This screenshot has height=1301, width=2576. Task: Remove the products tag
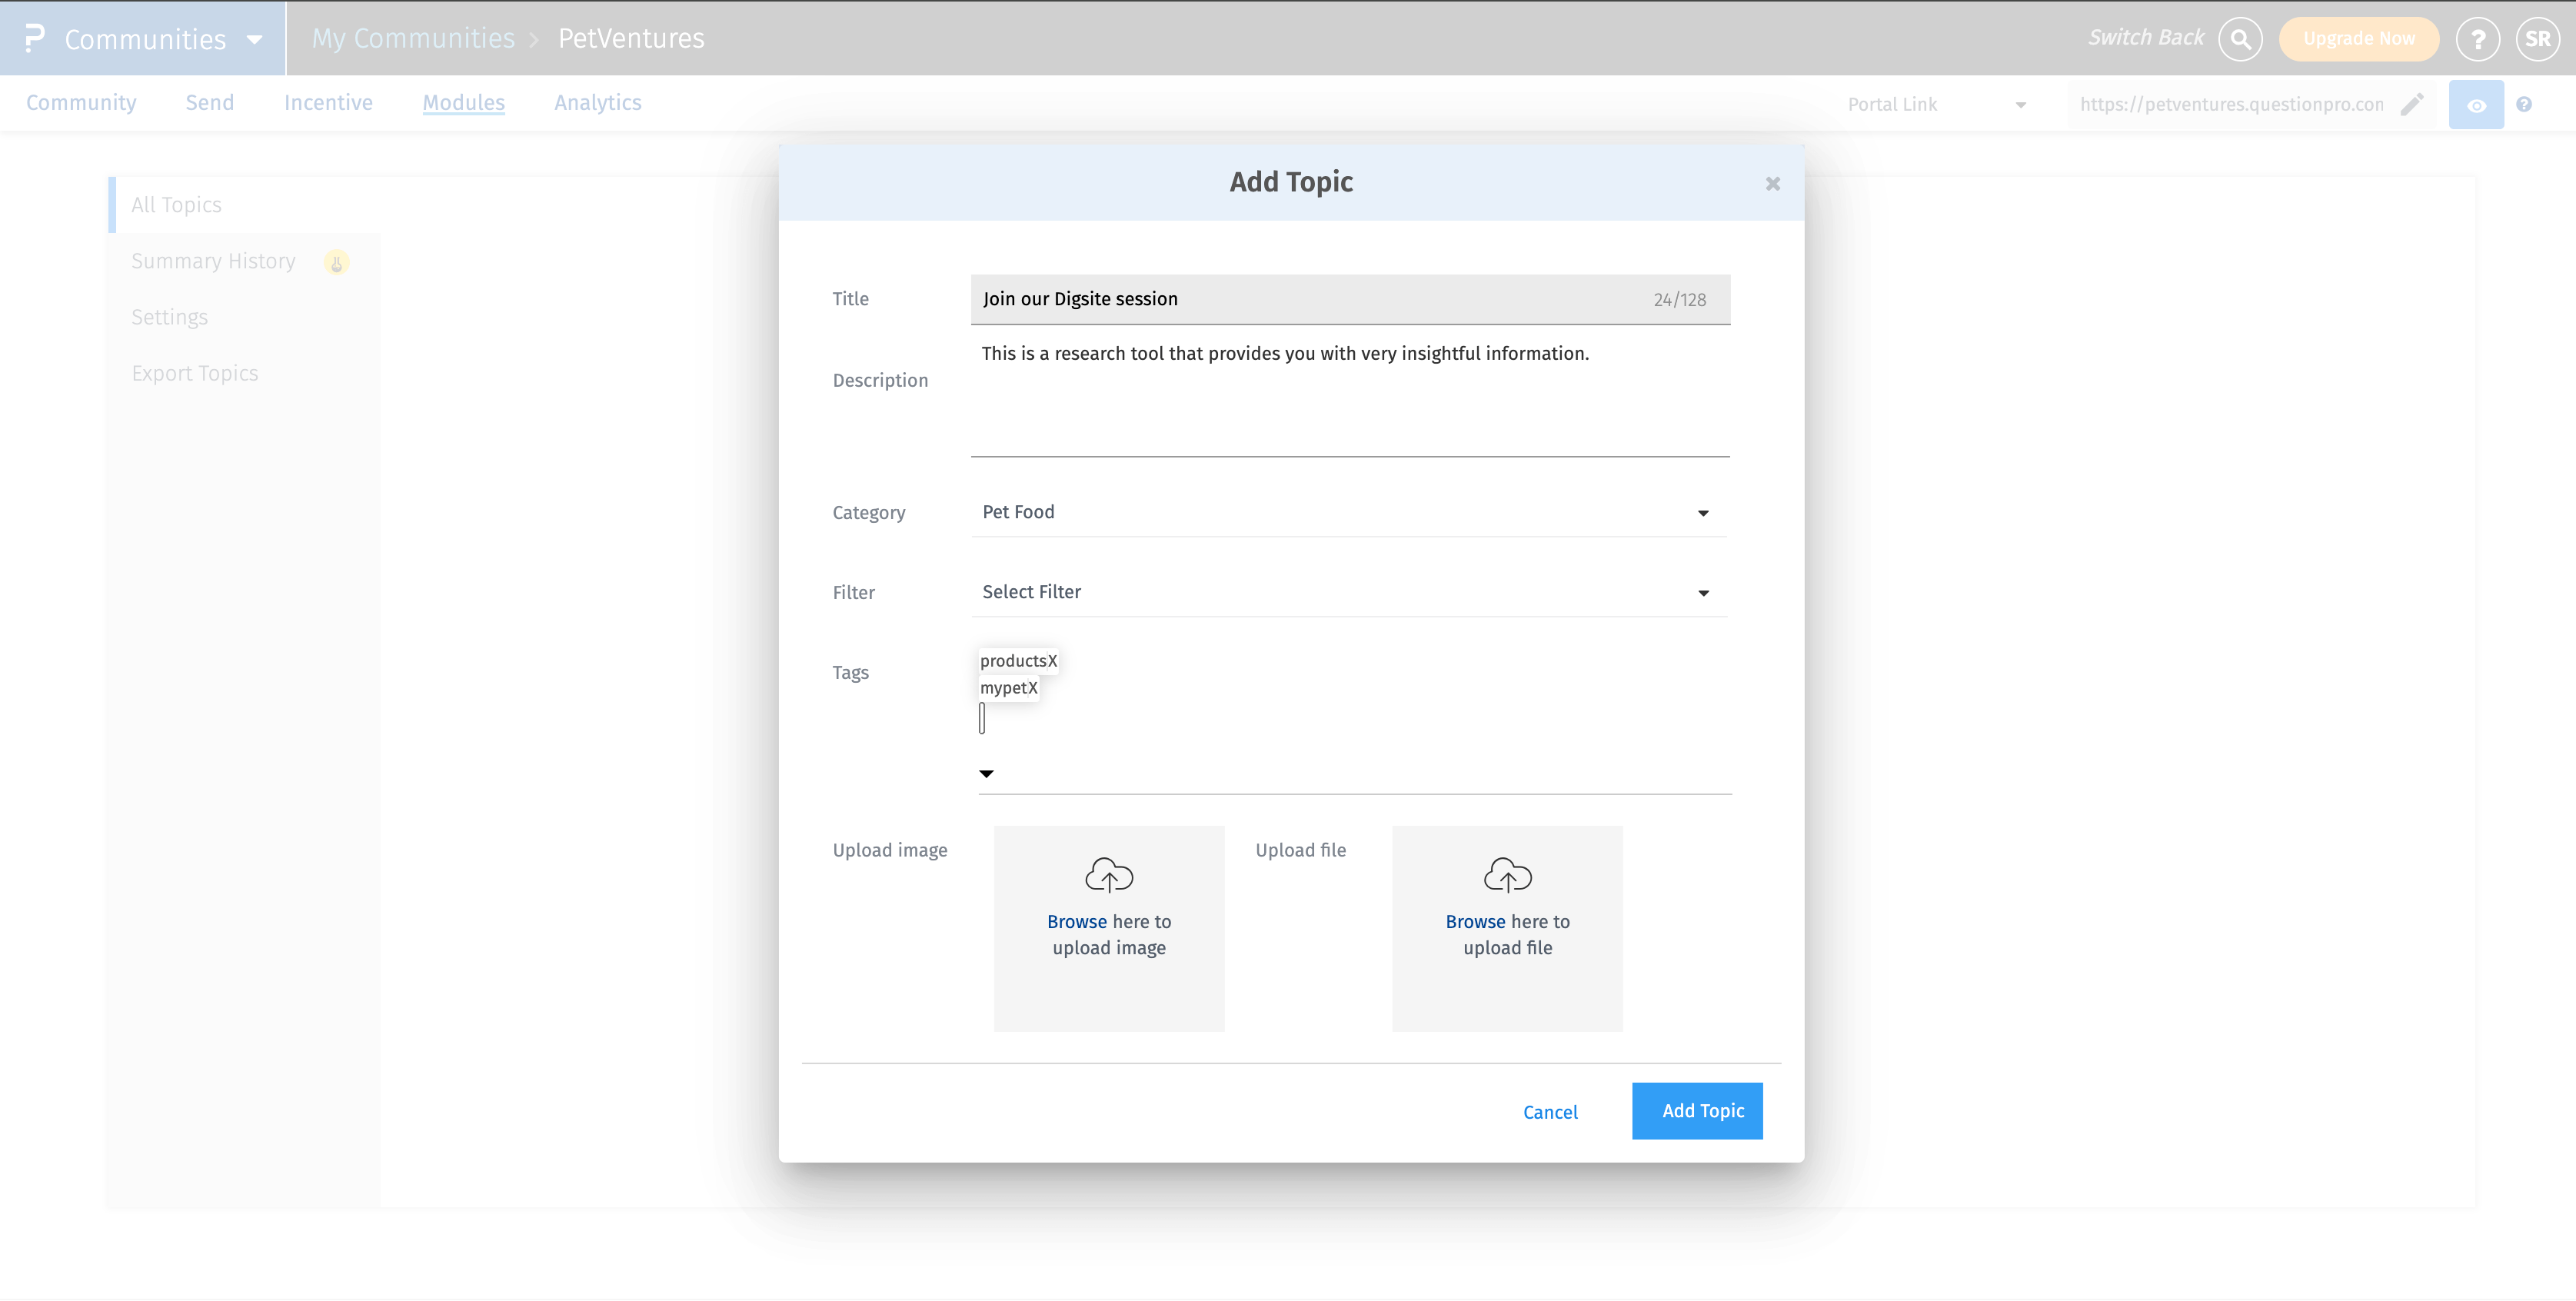tap(1051, 660)
